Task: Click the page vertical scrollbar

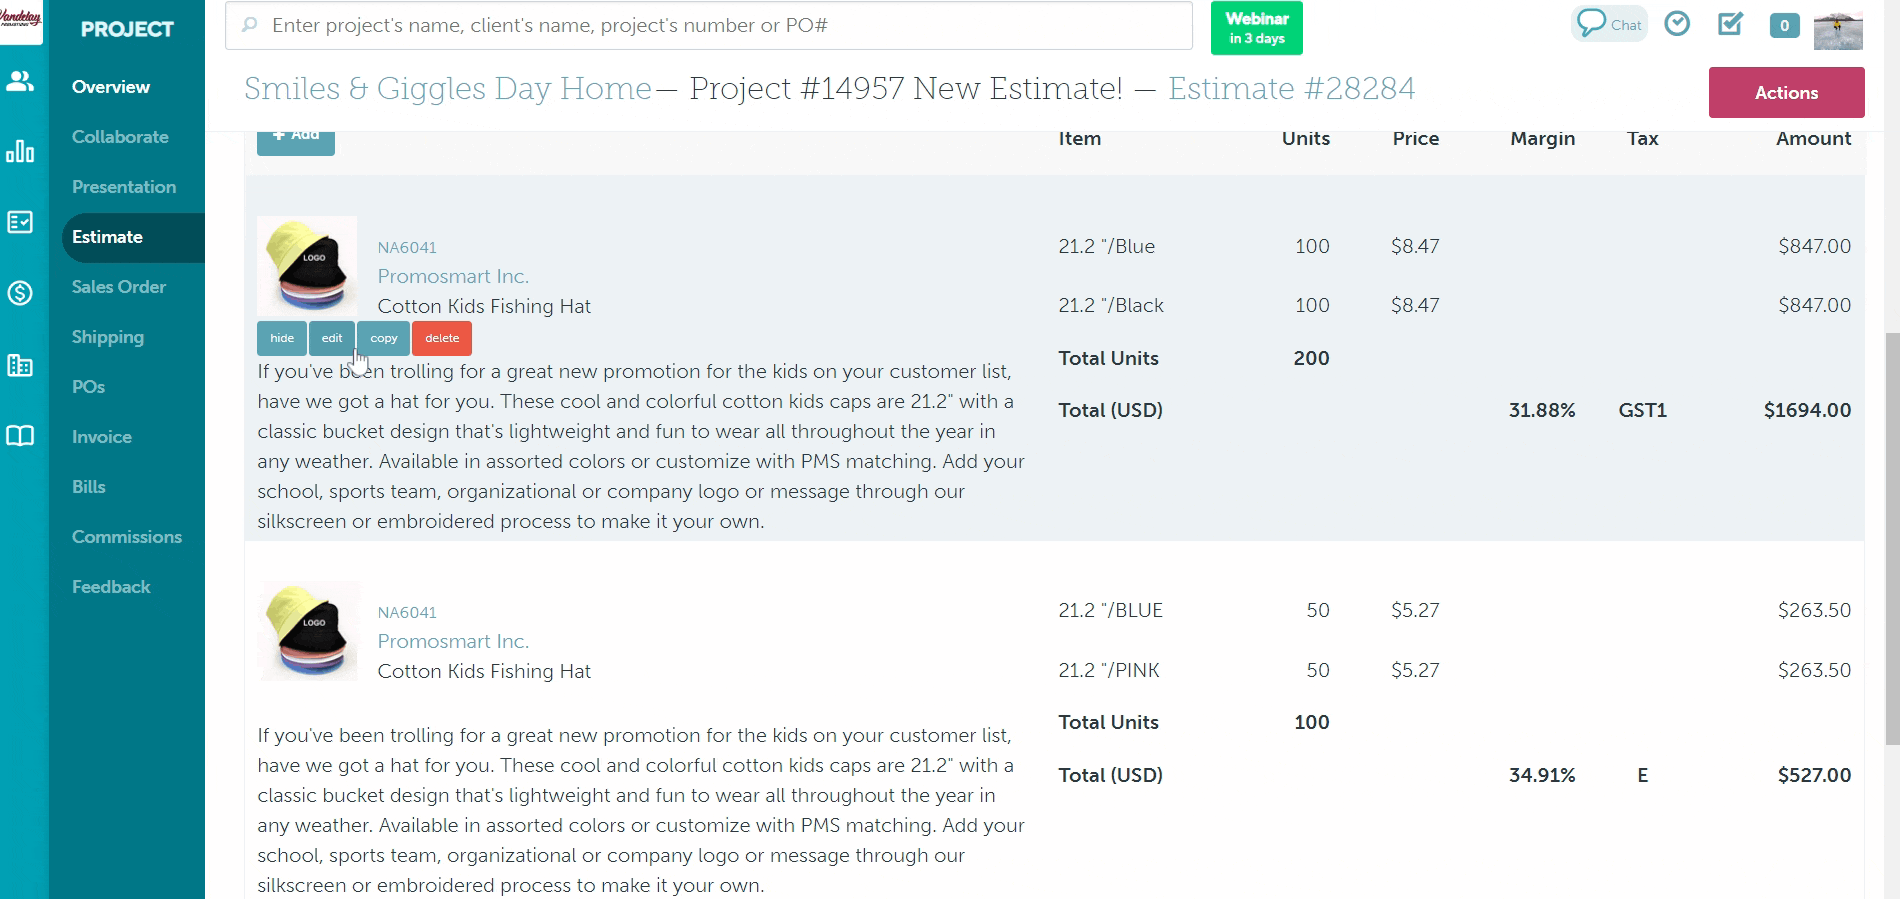Action: (x=1892, y=539)
